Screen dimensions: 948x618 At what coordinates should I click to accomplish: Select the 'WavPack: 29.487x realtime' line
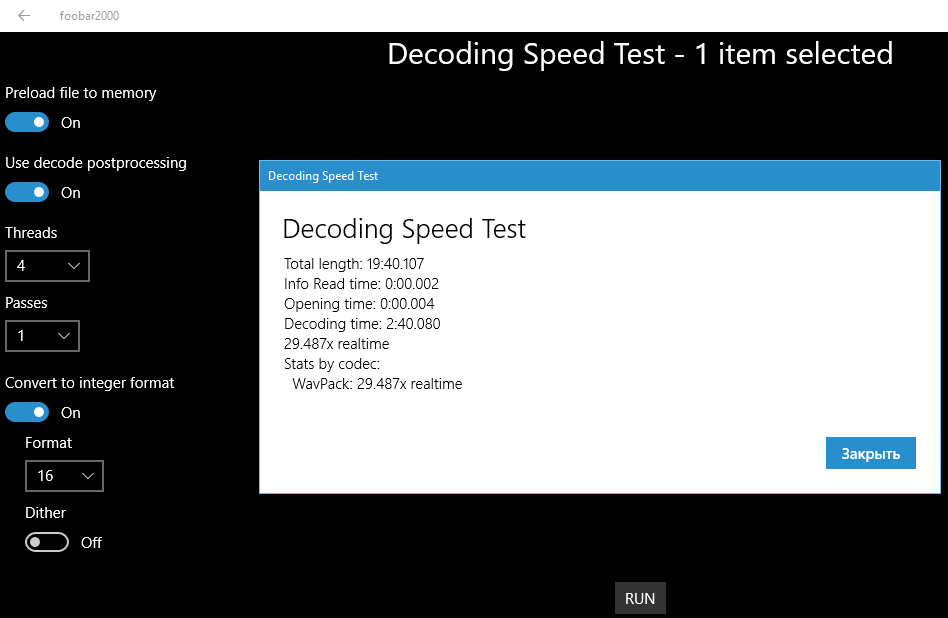tap(377, 383)
